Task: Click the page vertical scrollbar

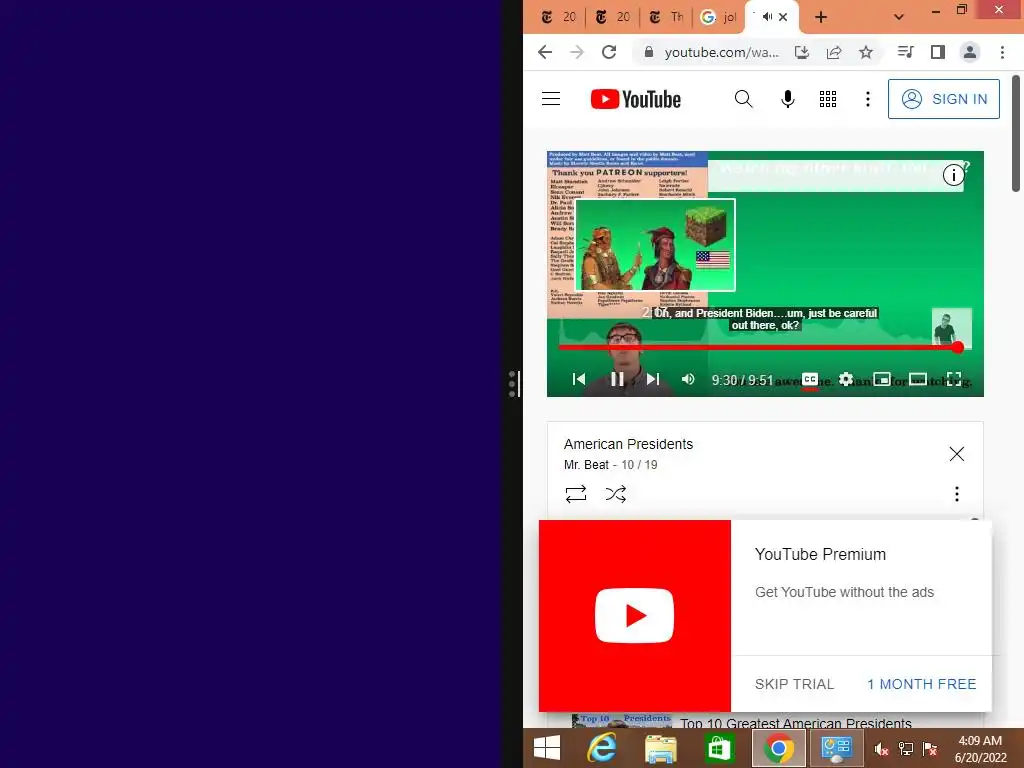Action: (x=1016, y=134)
